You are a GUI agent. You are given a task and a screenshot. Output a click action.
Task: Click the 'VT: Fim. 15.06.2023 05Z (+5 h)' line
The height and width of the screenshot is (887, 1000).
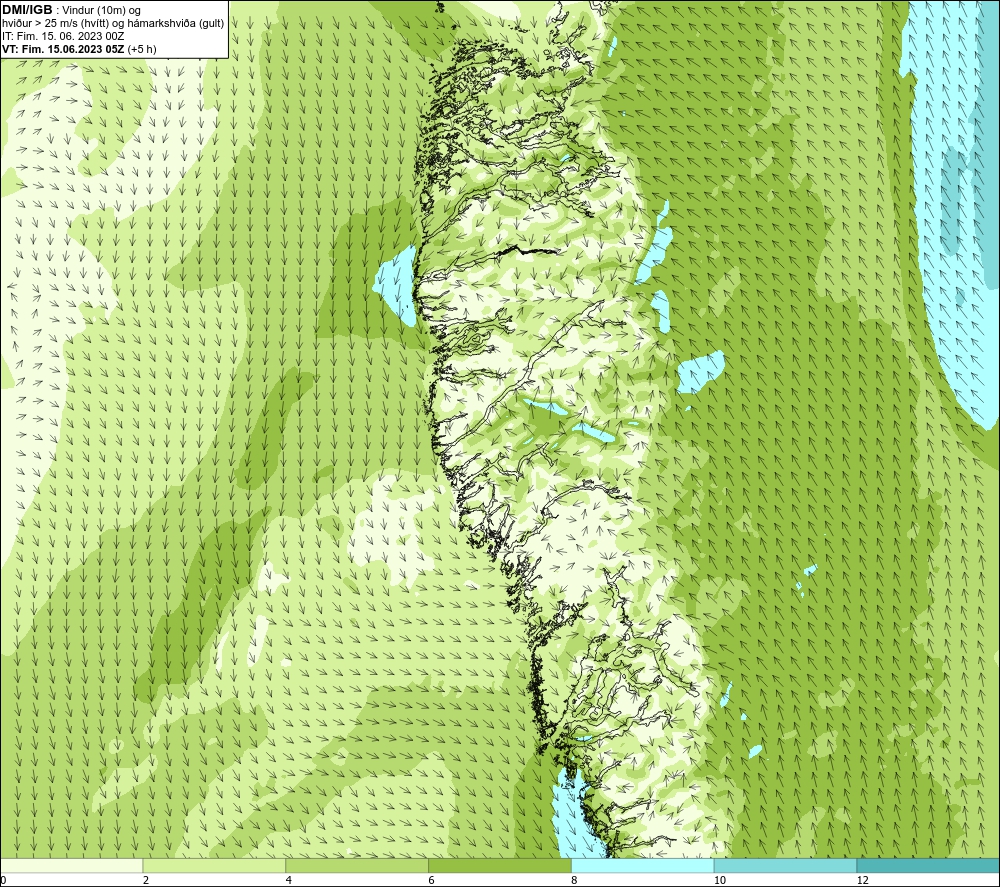pos(79,49)
